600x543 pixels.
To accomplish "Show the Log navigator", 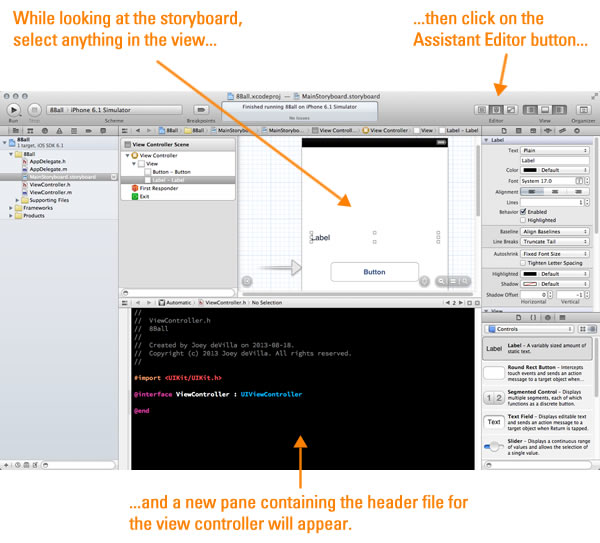I will pos(103,131).
